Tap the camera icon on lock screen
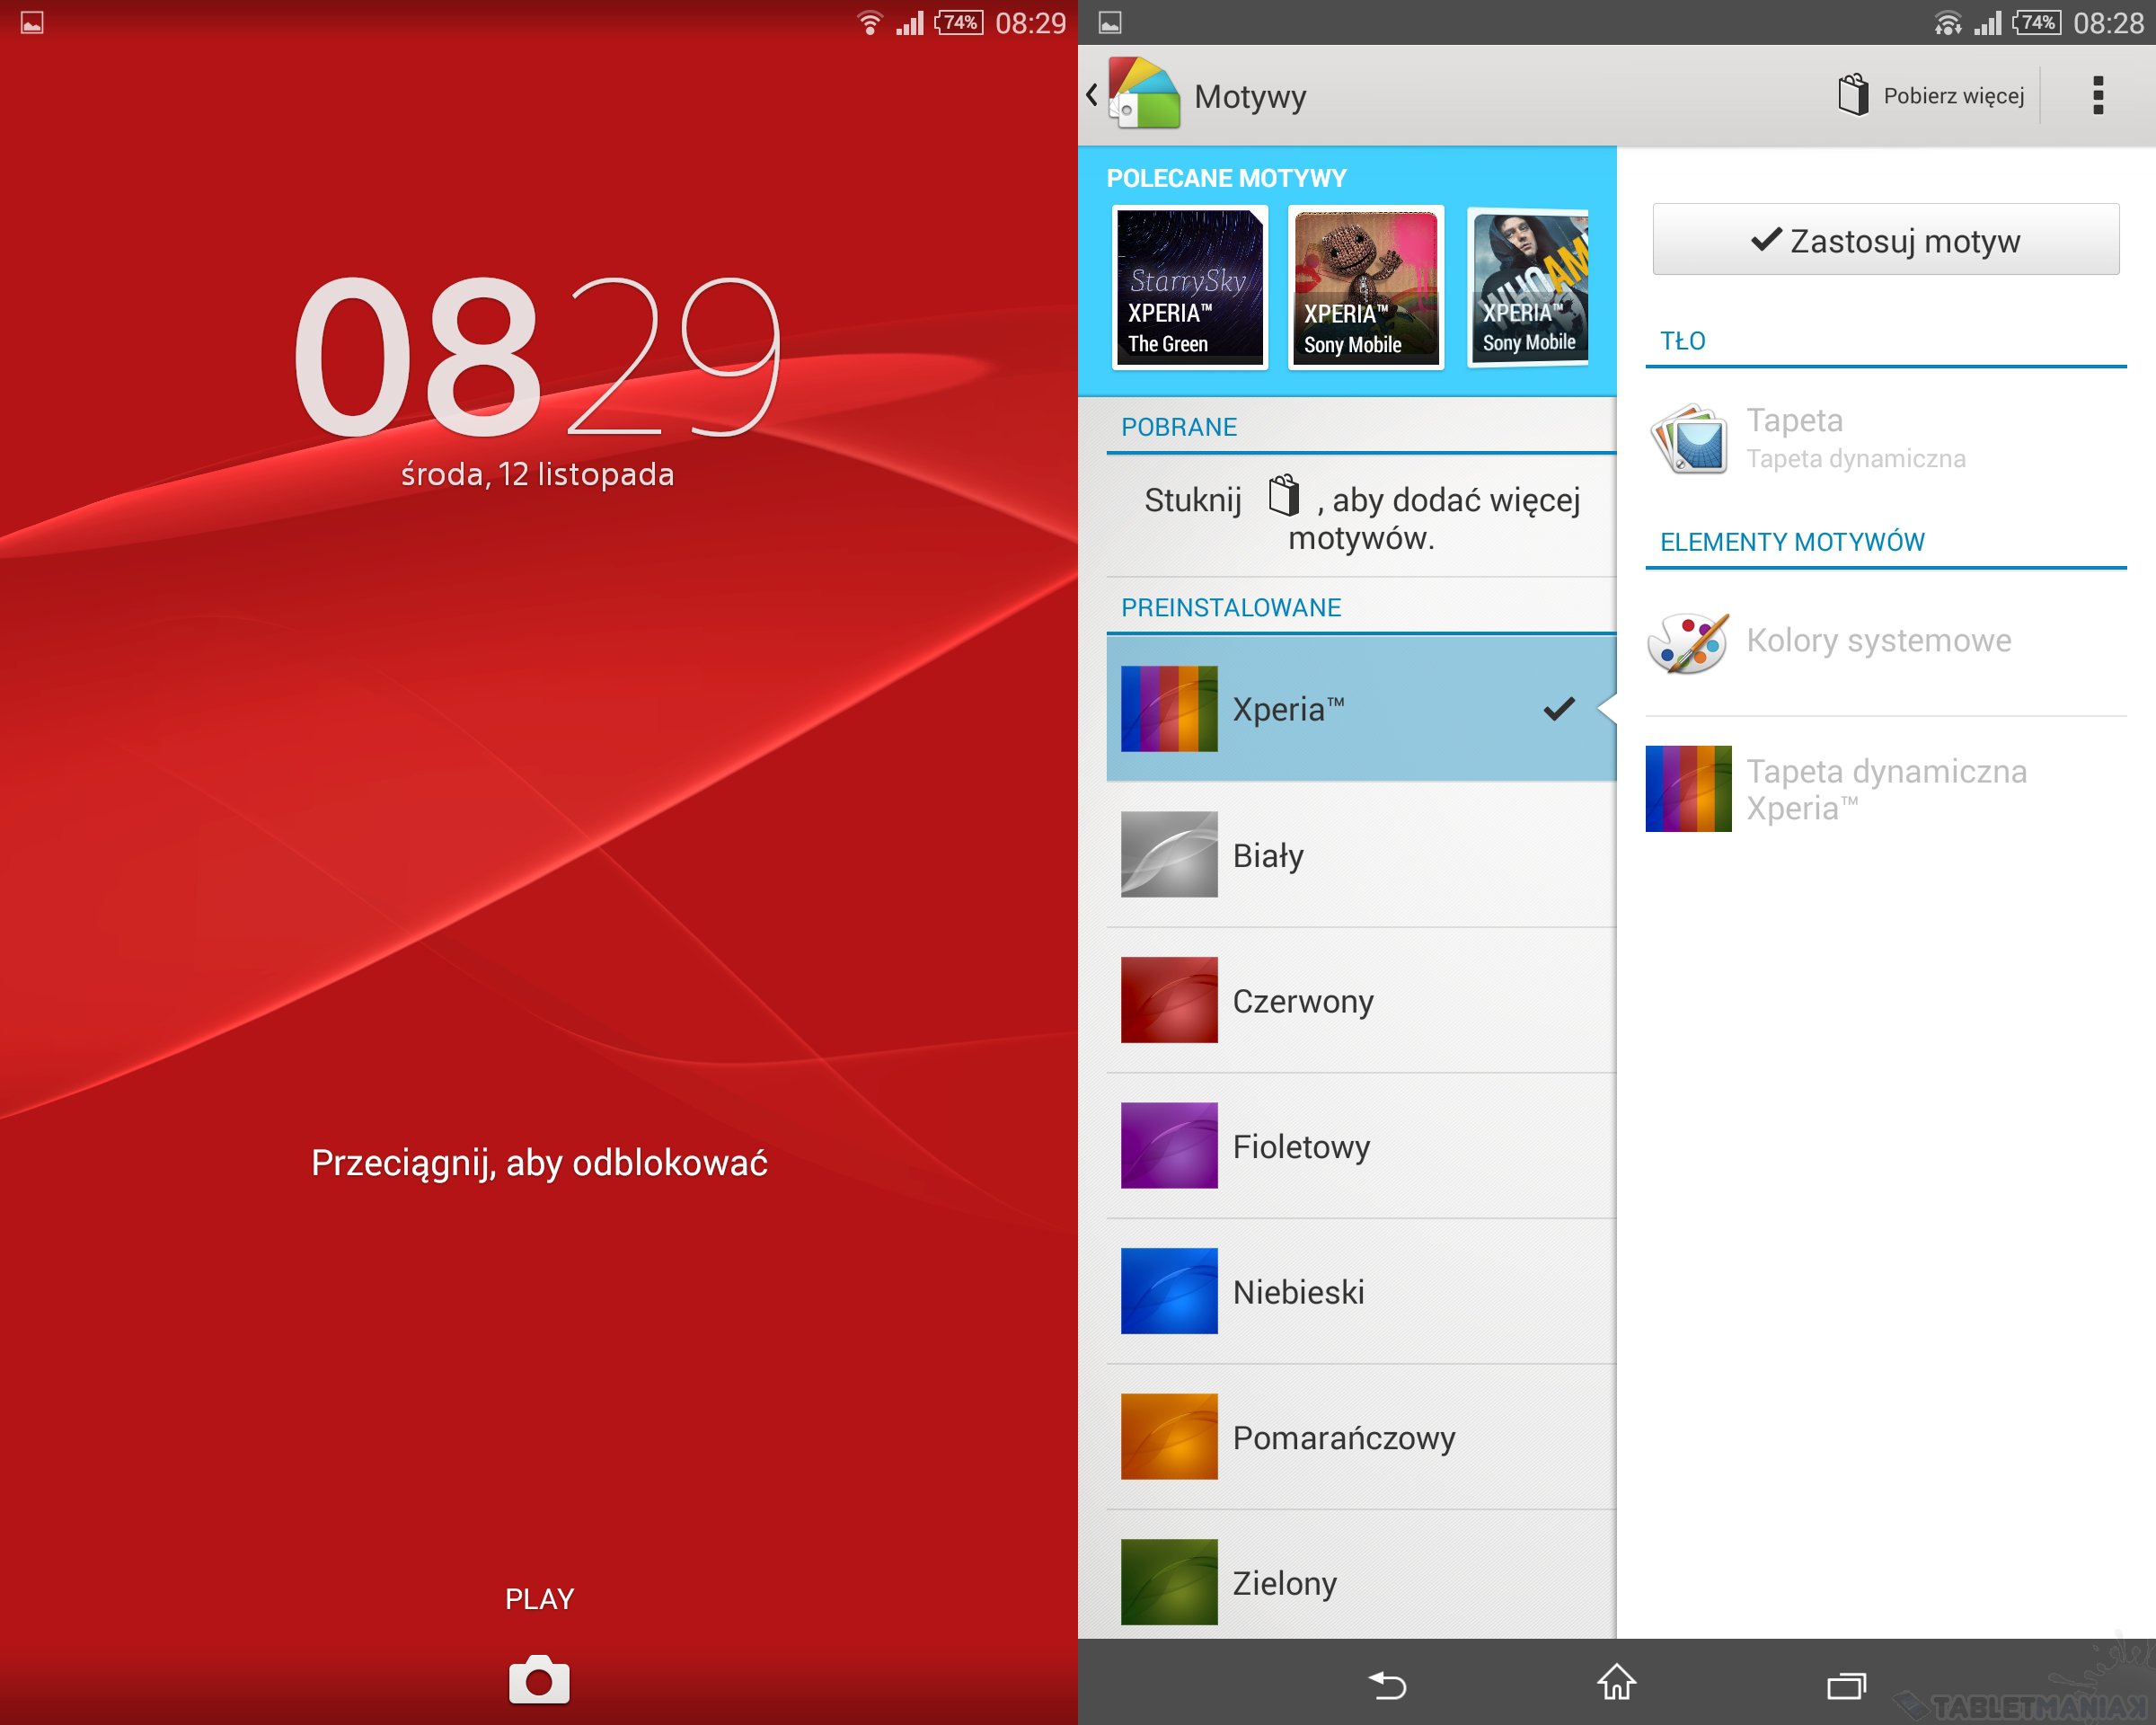The width and height of the screenshot is (2156, 1725). tap(539, 1680)
